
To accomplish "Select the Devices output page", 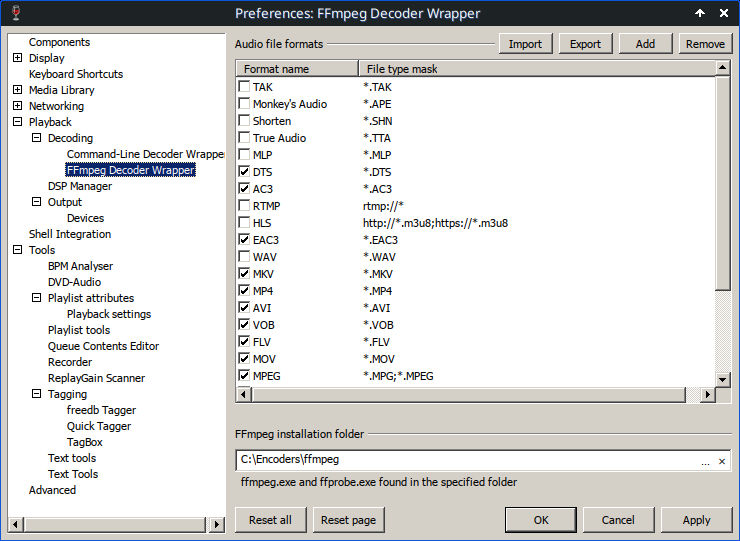I will (x=85, y=218).
